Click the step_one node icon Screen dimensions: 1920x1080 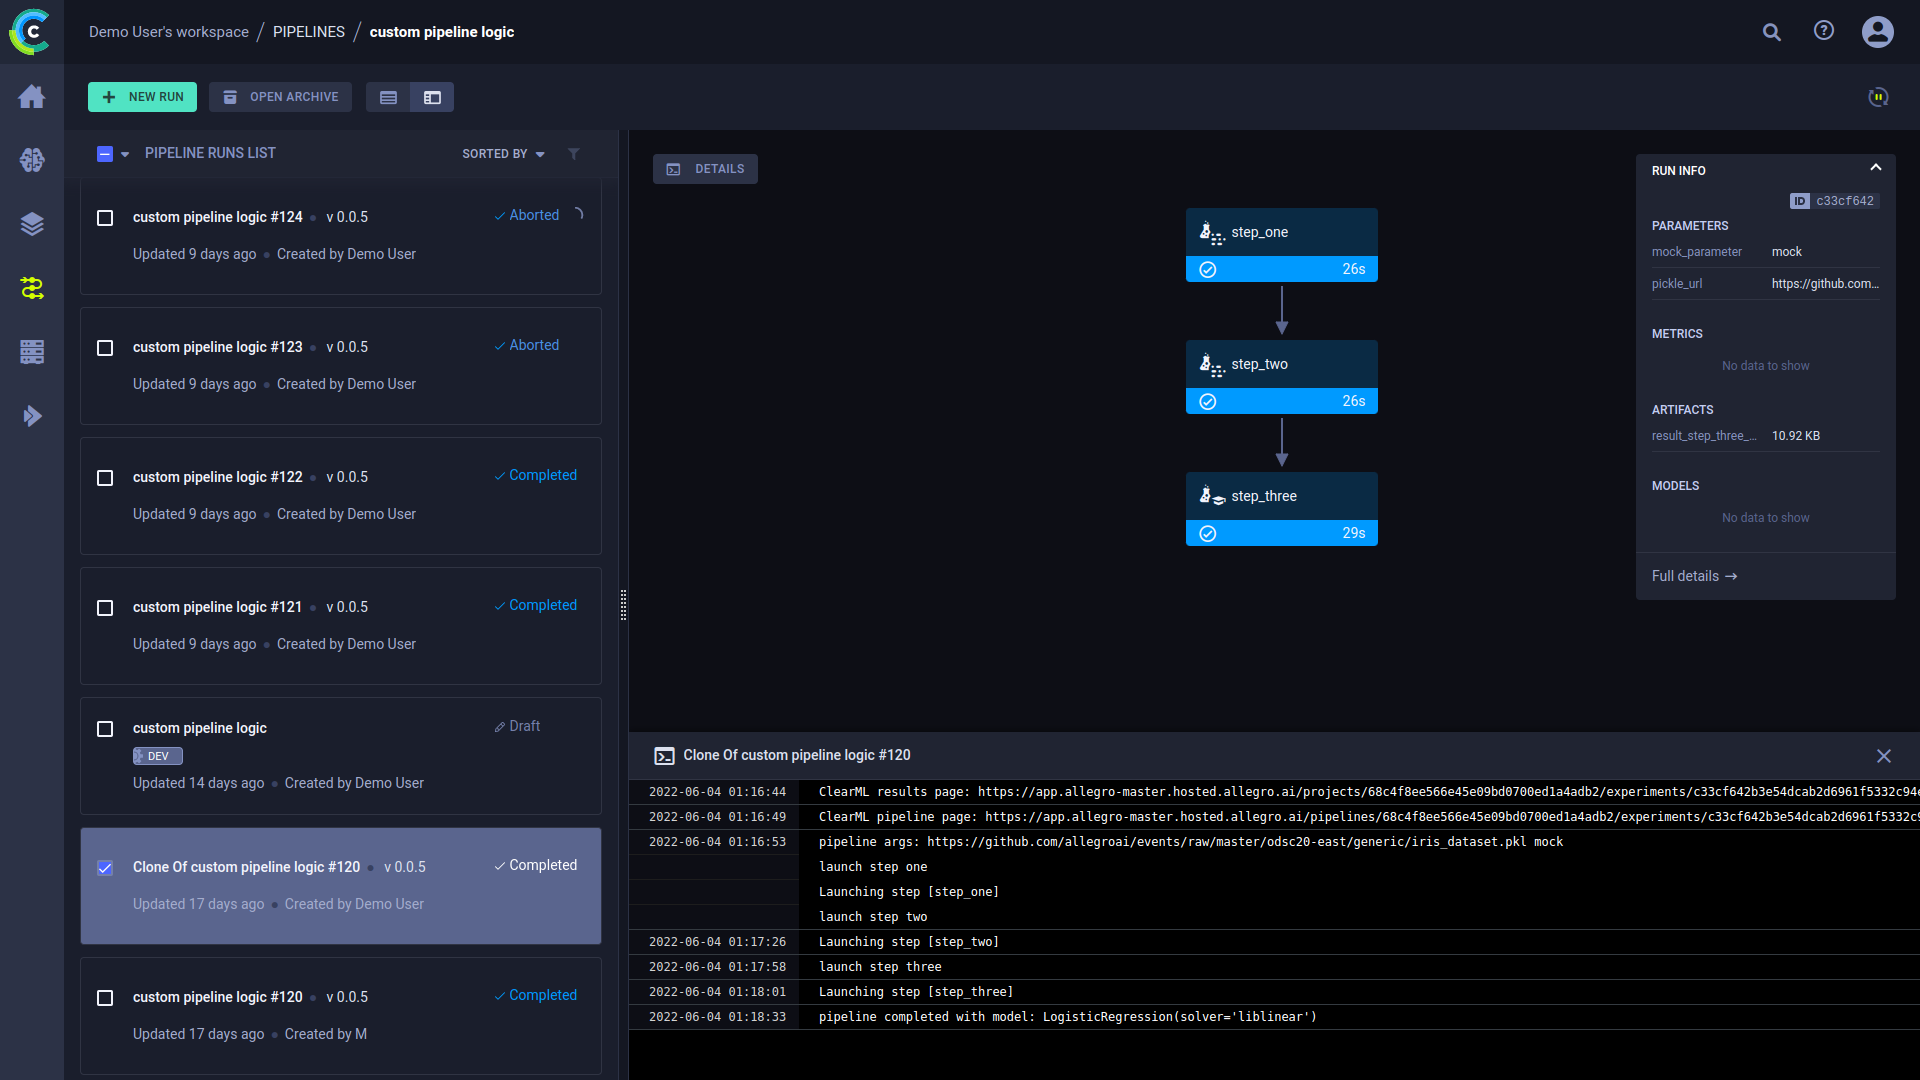click(x=1211, y=233)
